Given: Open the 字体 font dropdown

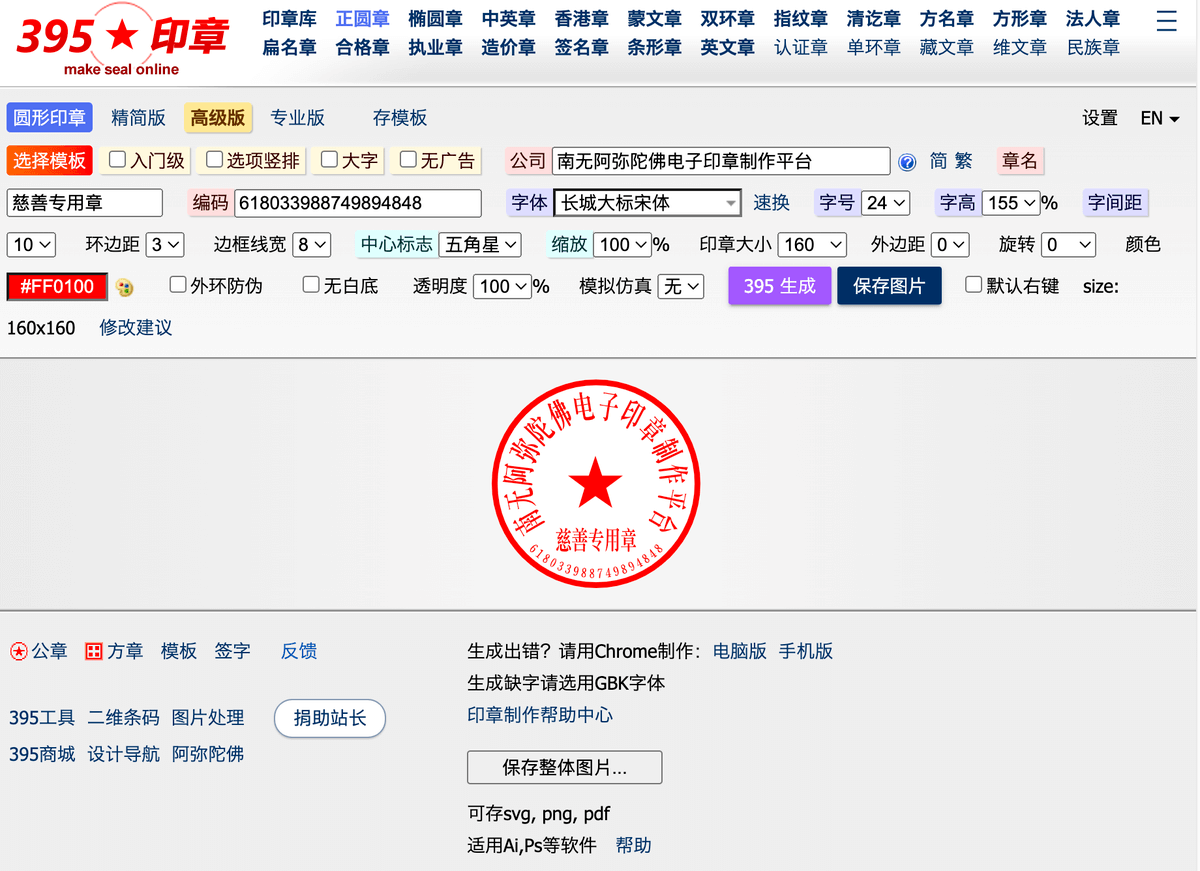Looking at the screenshot, I should coord(647,203).
